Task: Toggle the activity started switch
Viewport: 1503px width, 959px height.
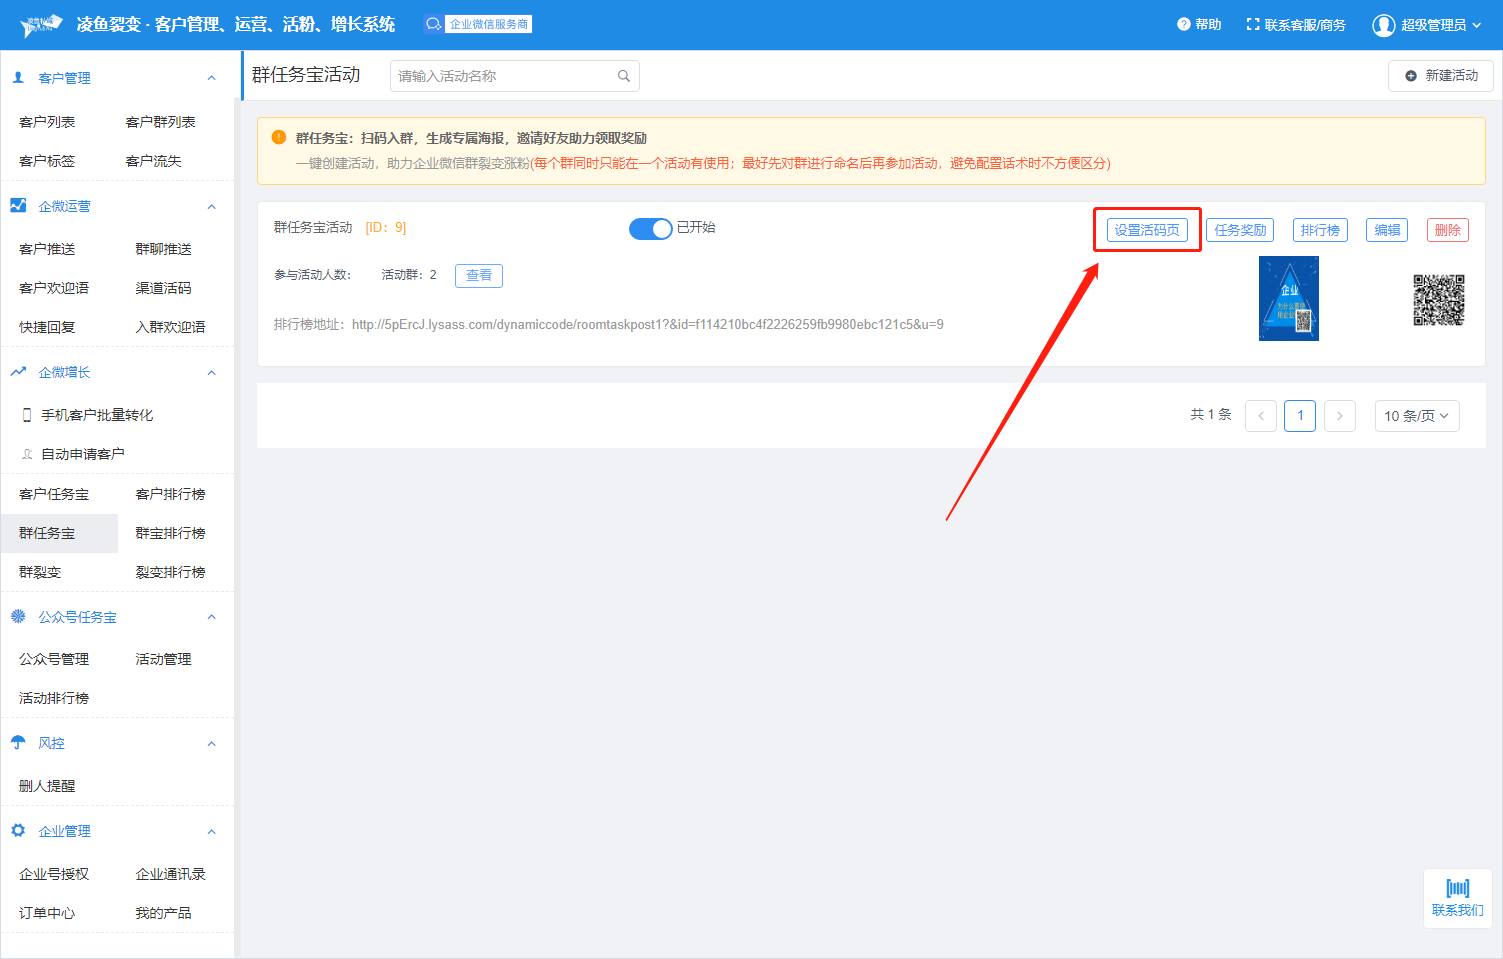Action: coord(650,229)
